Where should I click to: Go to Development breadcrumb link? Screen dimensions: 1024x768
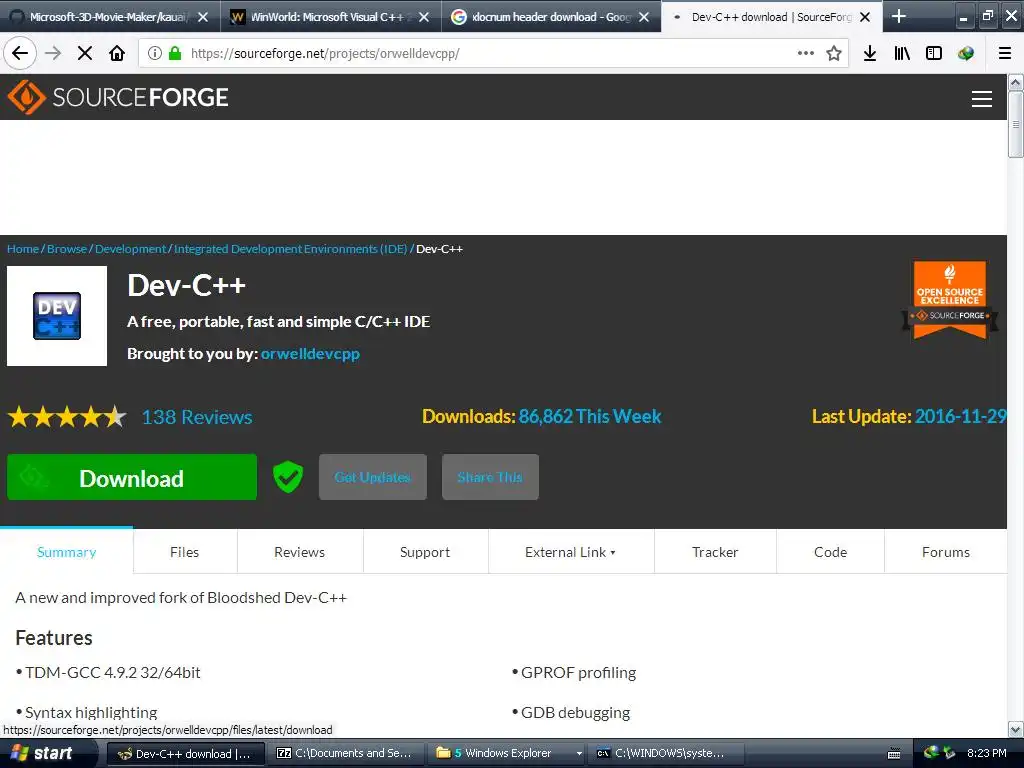click(x=131, y=249)
